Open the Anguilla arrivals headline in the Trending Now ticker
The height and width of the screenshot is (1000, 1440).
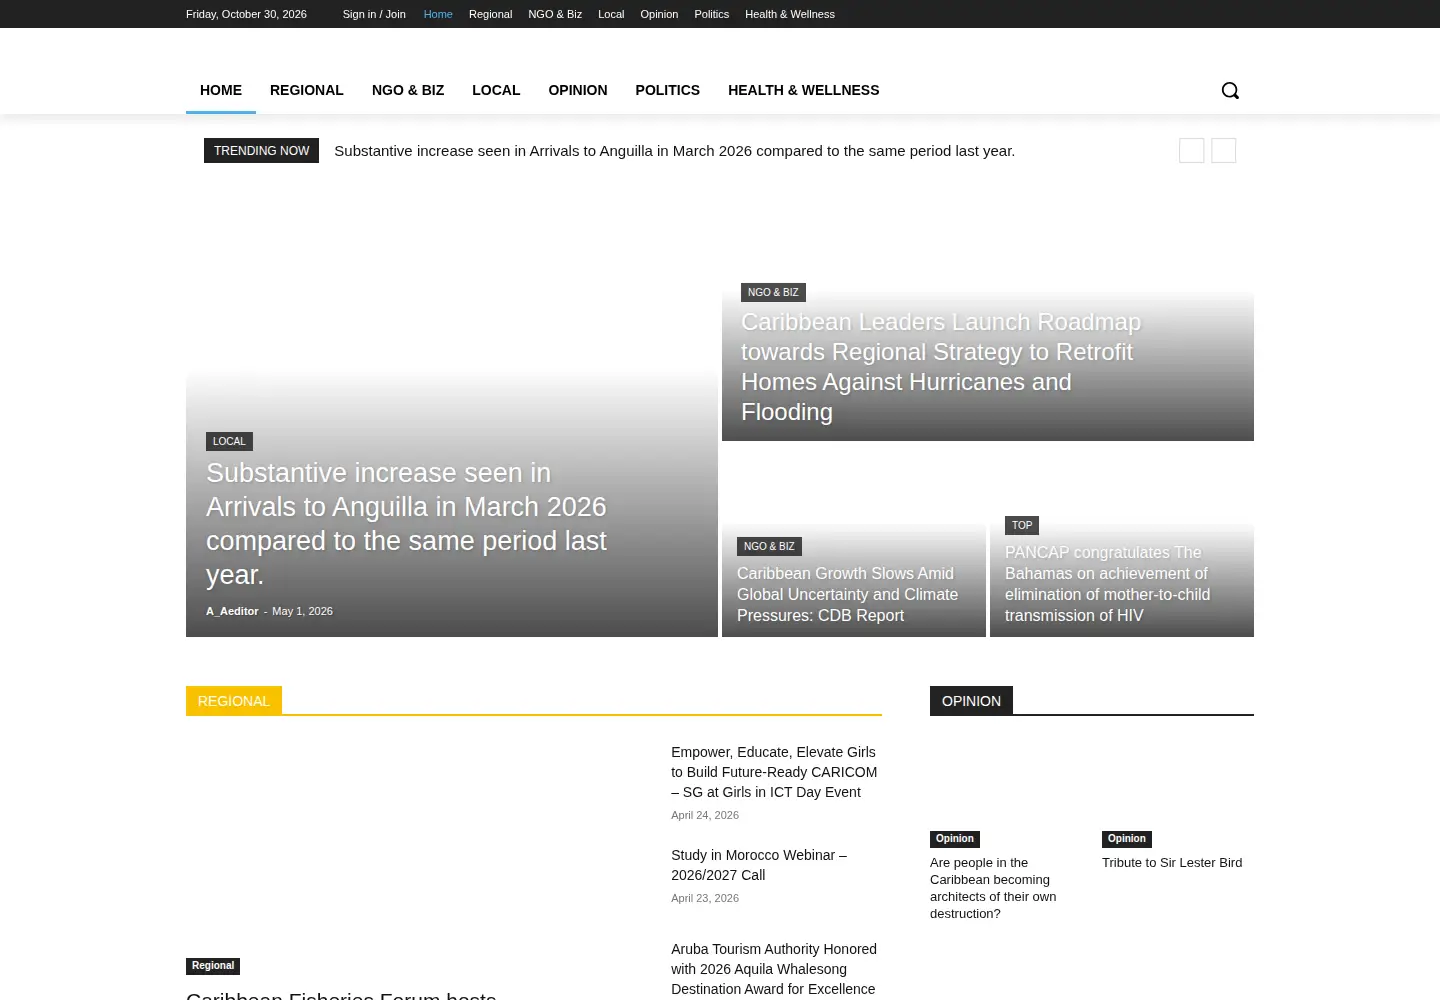[675, 151]
